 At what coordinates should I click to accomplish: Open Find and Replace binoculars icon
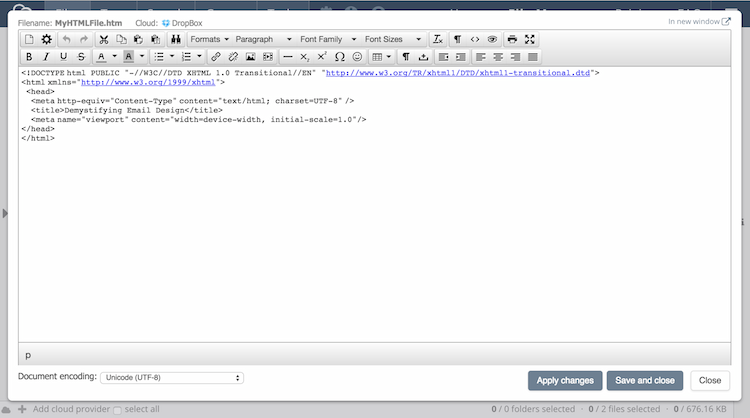click(175, 39)
